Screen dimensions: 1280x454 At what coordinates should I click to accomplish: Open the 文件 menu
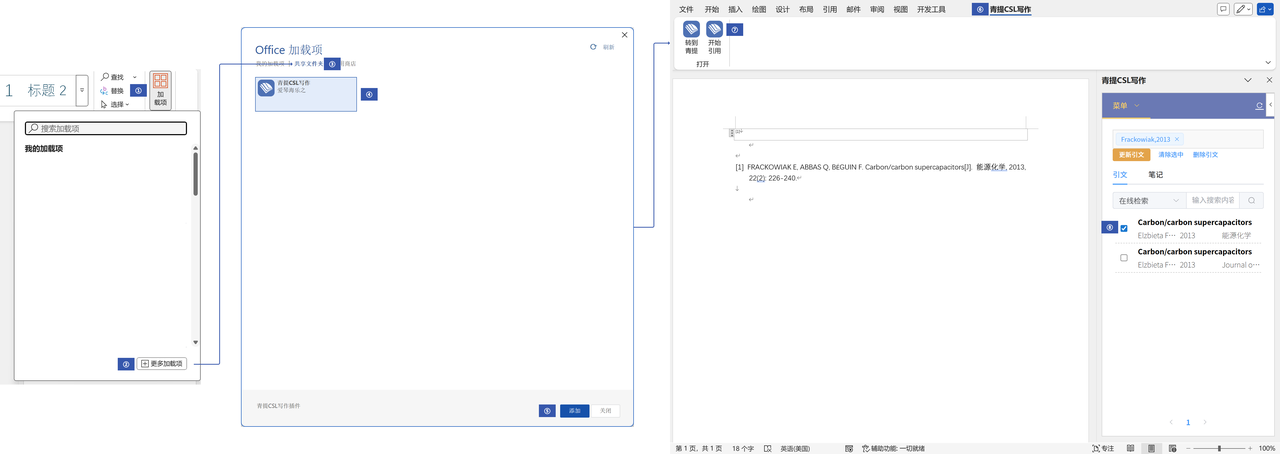pyautogui.click(x=686, y=9)
